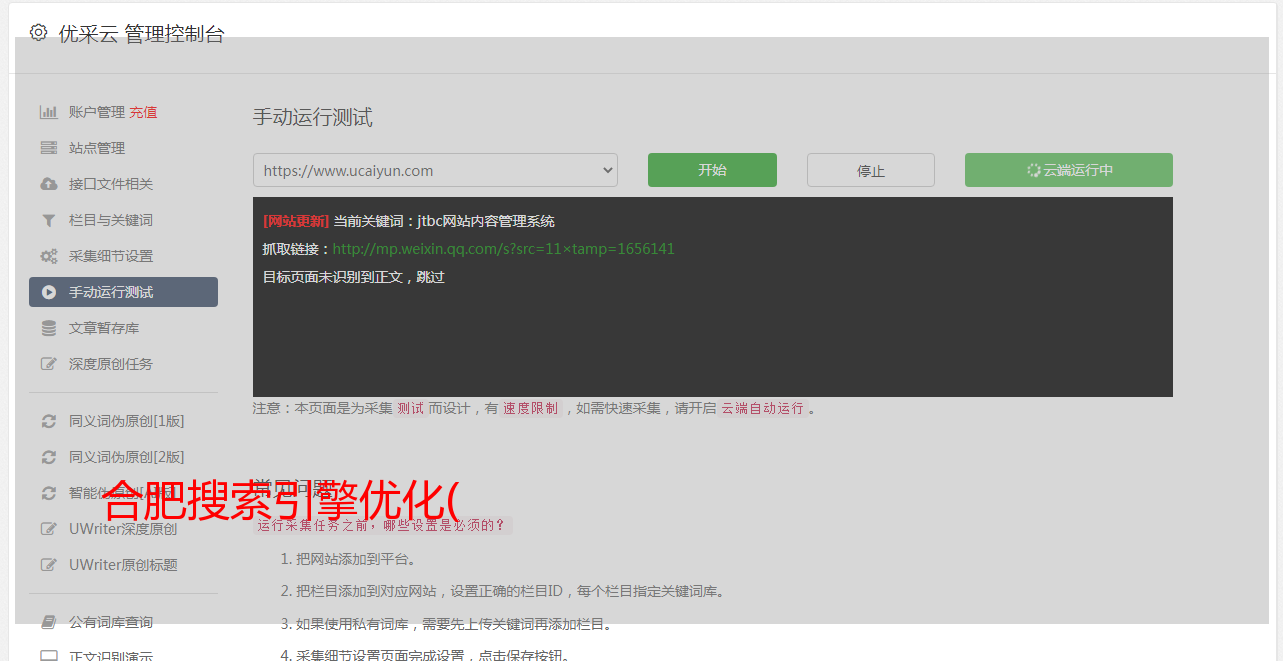The height and width of the screenshot is (661, 1283).
Task: Click the gear icon beside 优采云 管理控制台
Action: (38, 32)
